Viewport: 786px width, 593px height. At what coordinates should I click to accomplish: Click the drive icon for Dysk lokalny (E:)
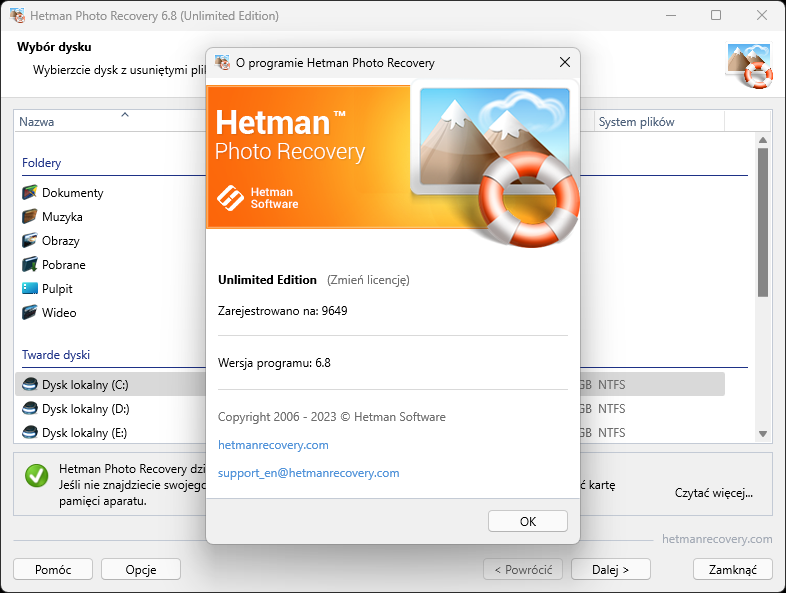pos(30,432)
